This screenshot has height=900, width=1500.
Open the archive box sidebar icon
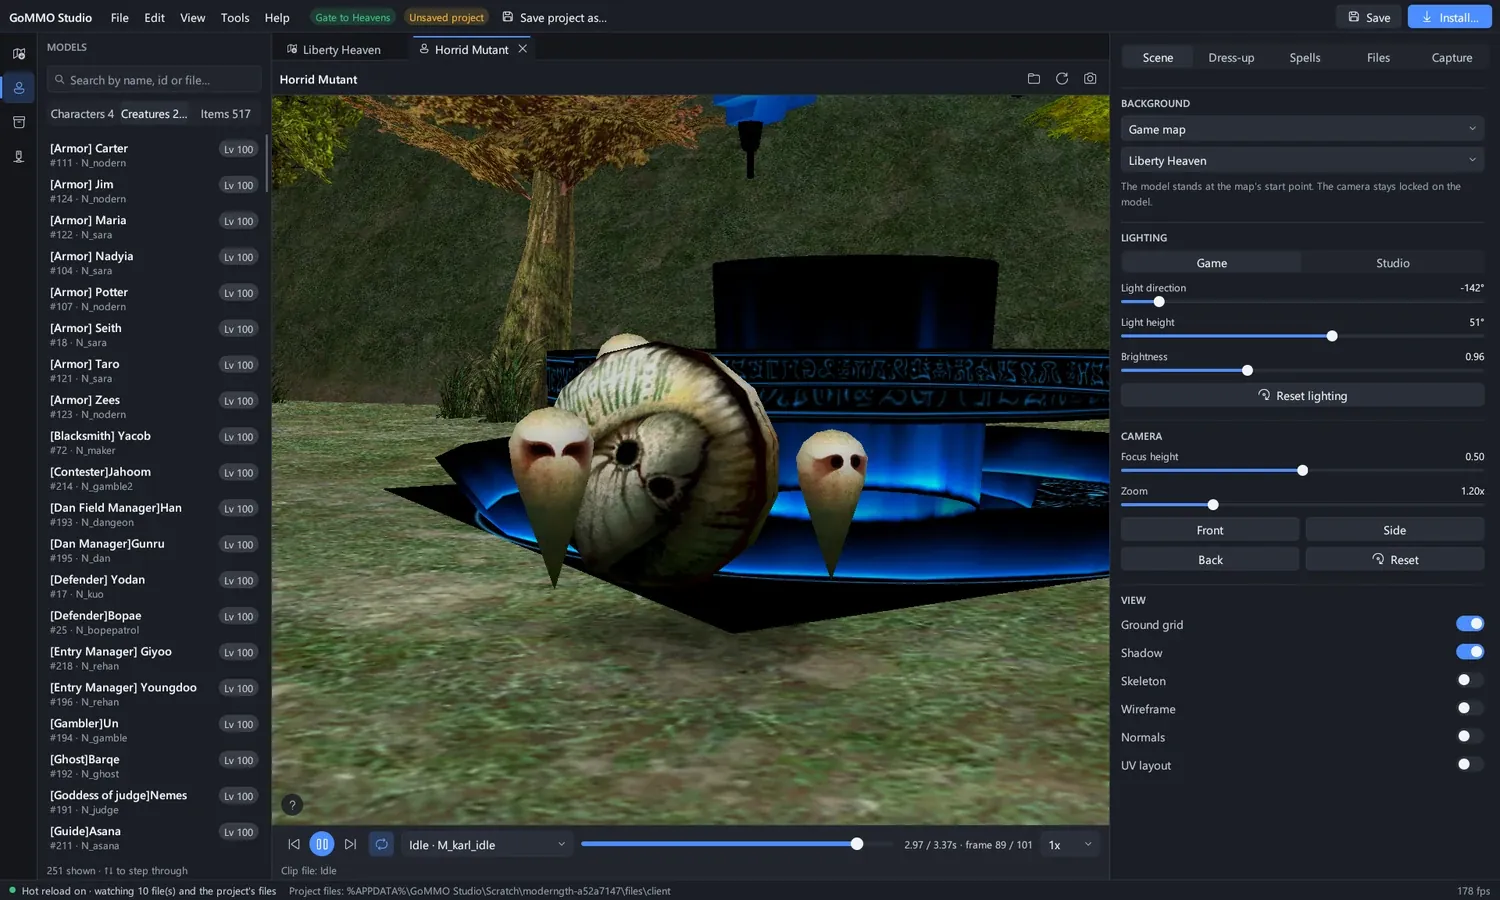coord(18,122)
